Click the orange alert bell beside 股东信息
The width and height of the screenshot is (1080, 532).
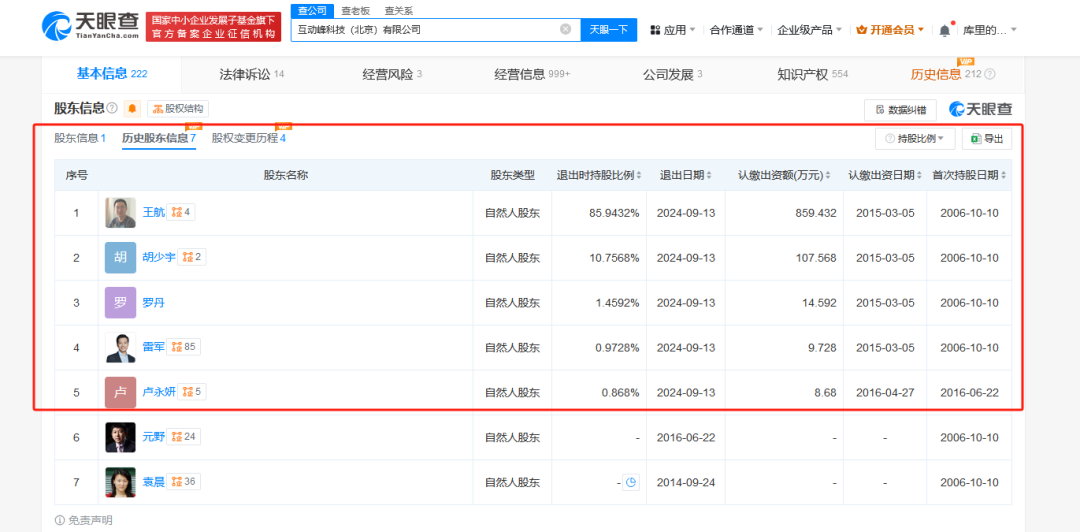(132, 109)
